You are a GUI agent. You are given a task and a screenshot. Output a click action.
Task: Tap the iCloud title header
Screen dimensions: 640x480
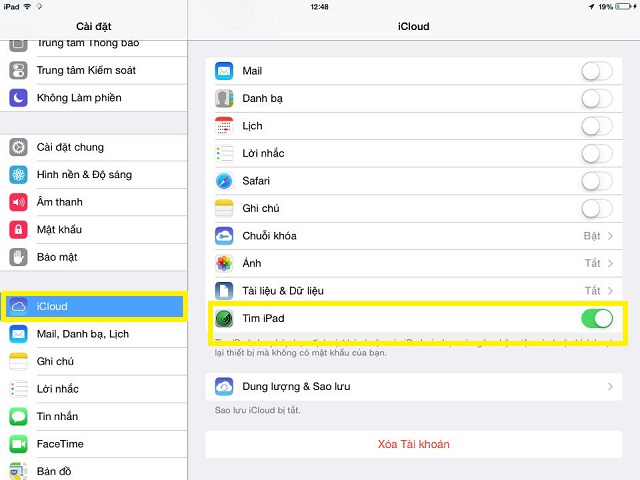tap(413, 27)
